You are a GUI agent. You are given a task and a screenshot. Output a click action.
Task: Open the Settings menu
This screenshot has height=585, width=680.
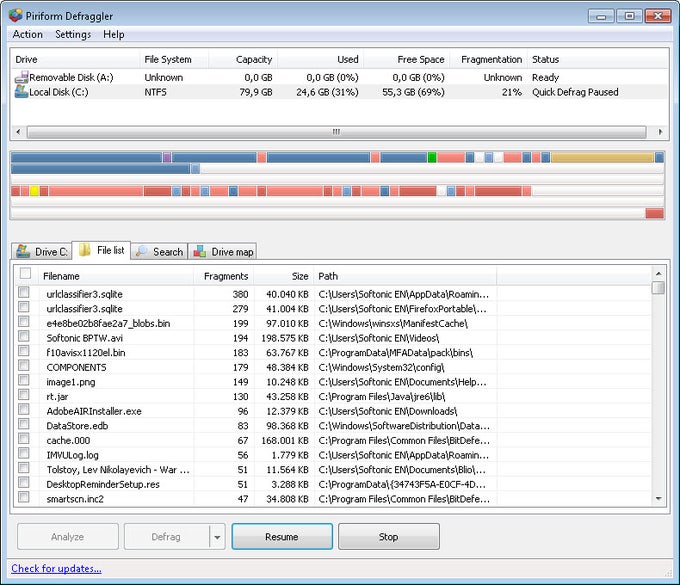tap(73, 34)
